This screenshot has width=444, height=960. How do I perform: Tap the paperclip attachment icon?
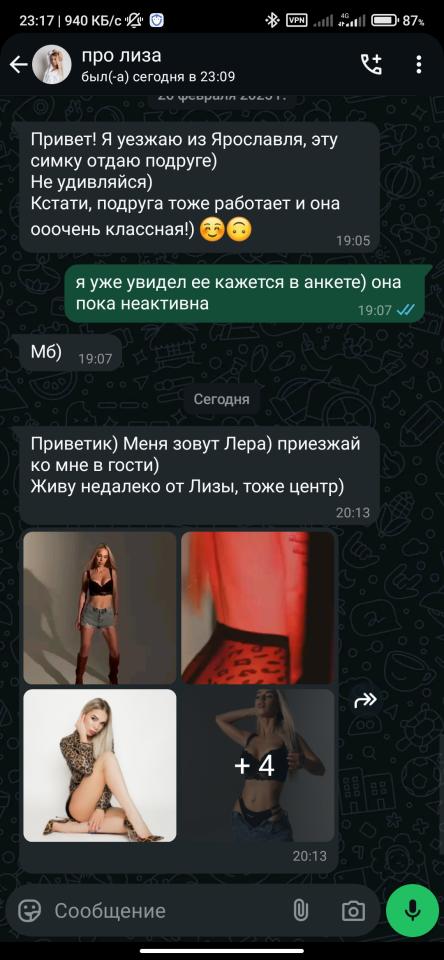pos(300,910)
